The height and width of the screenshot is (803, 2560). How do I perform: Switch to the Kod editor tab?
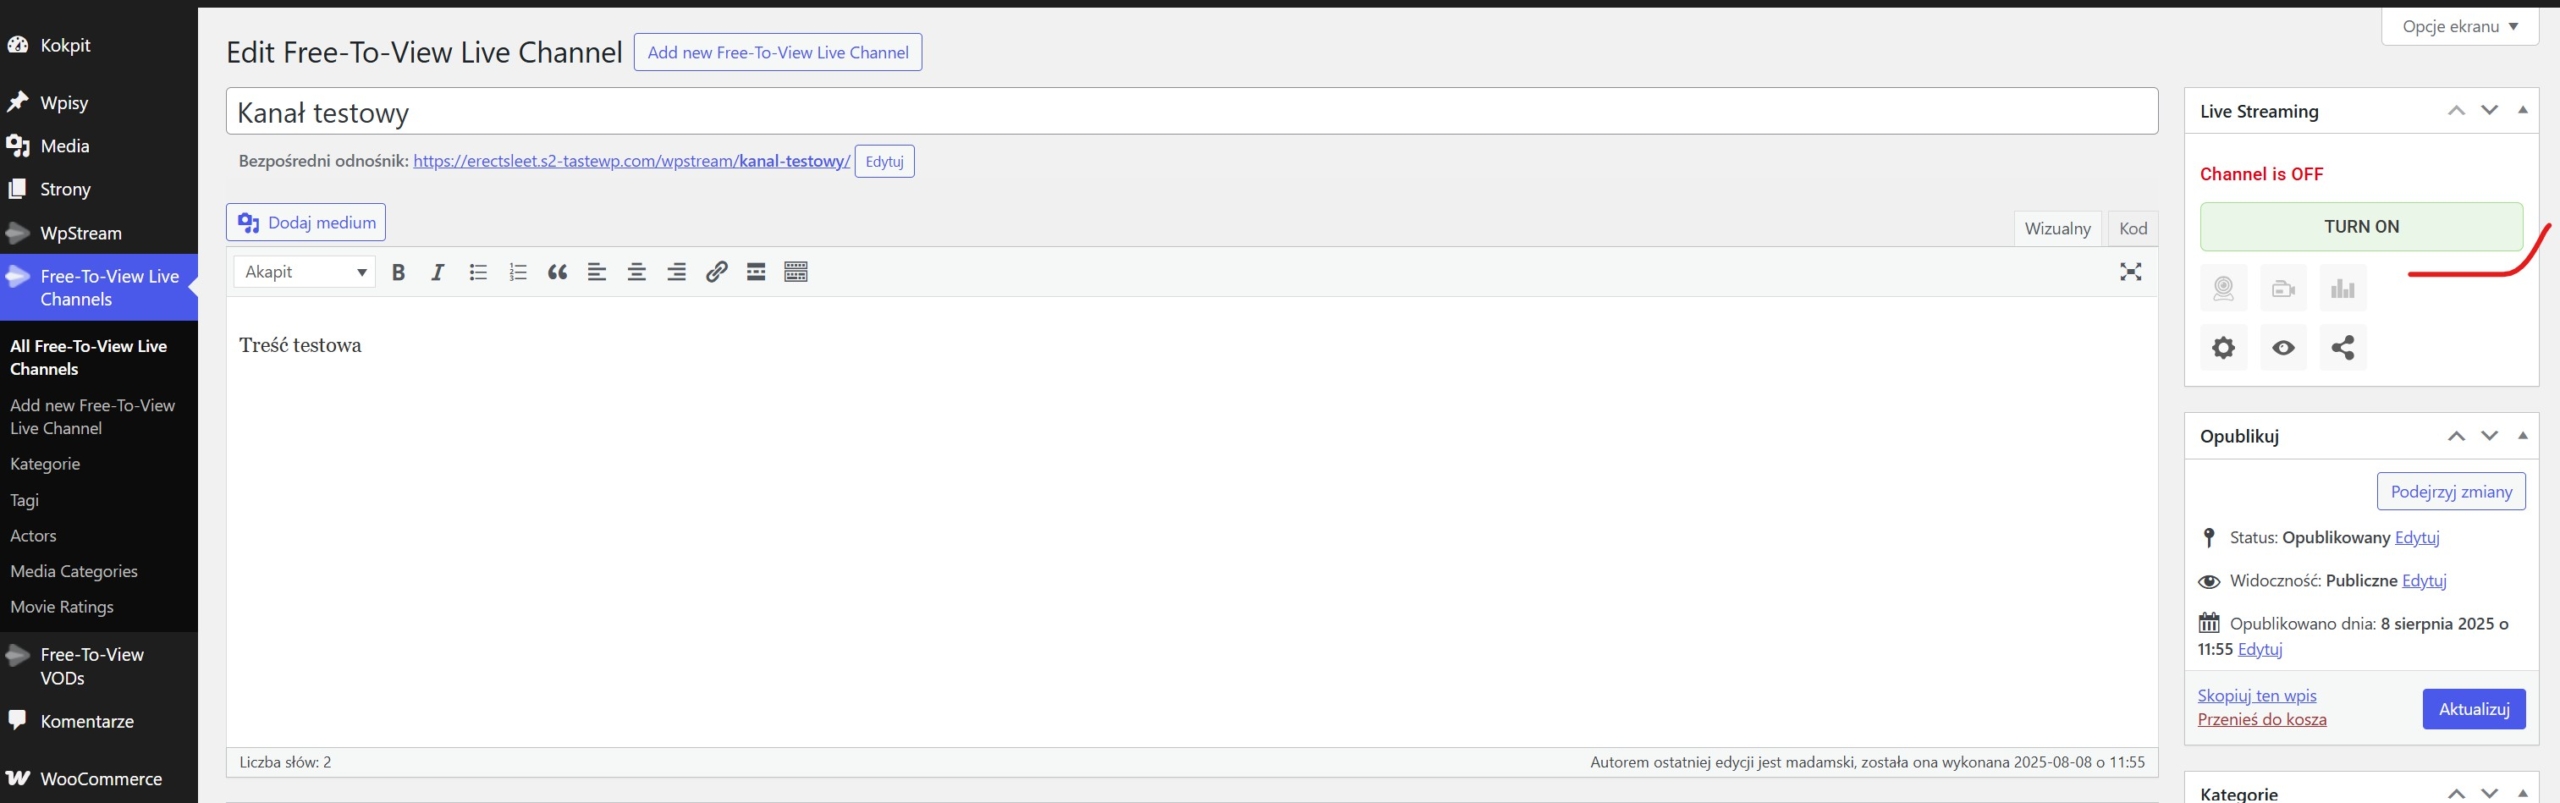coord(2132,229)
